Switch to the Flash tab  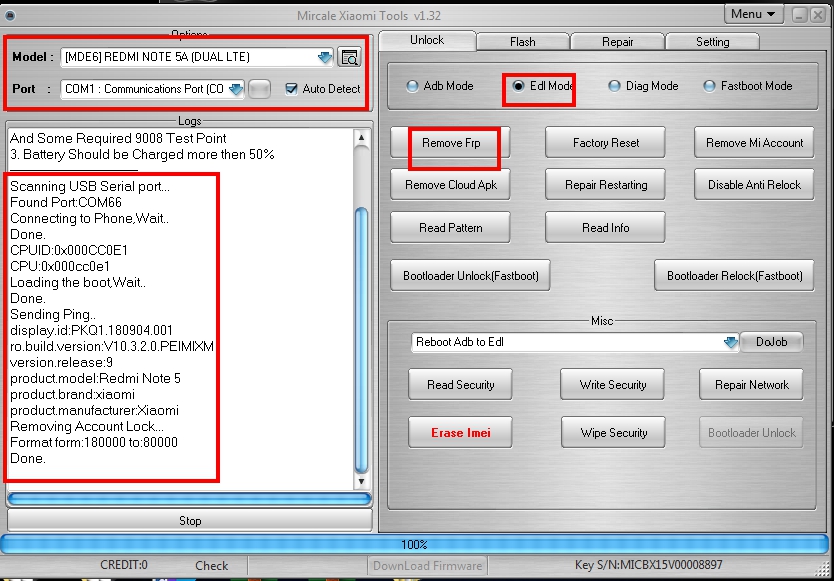click(523, 42)
